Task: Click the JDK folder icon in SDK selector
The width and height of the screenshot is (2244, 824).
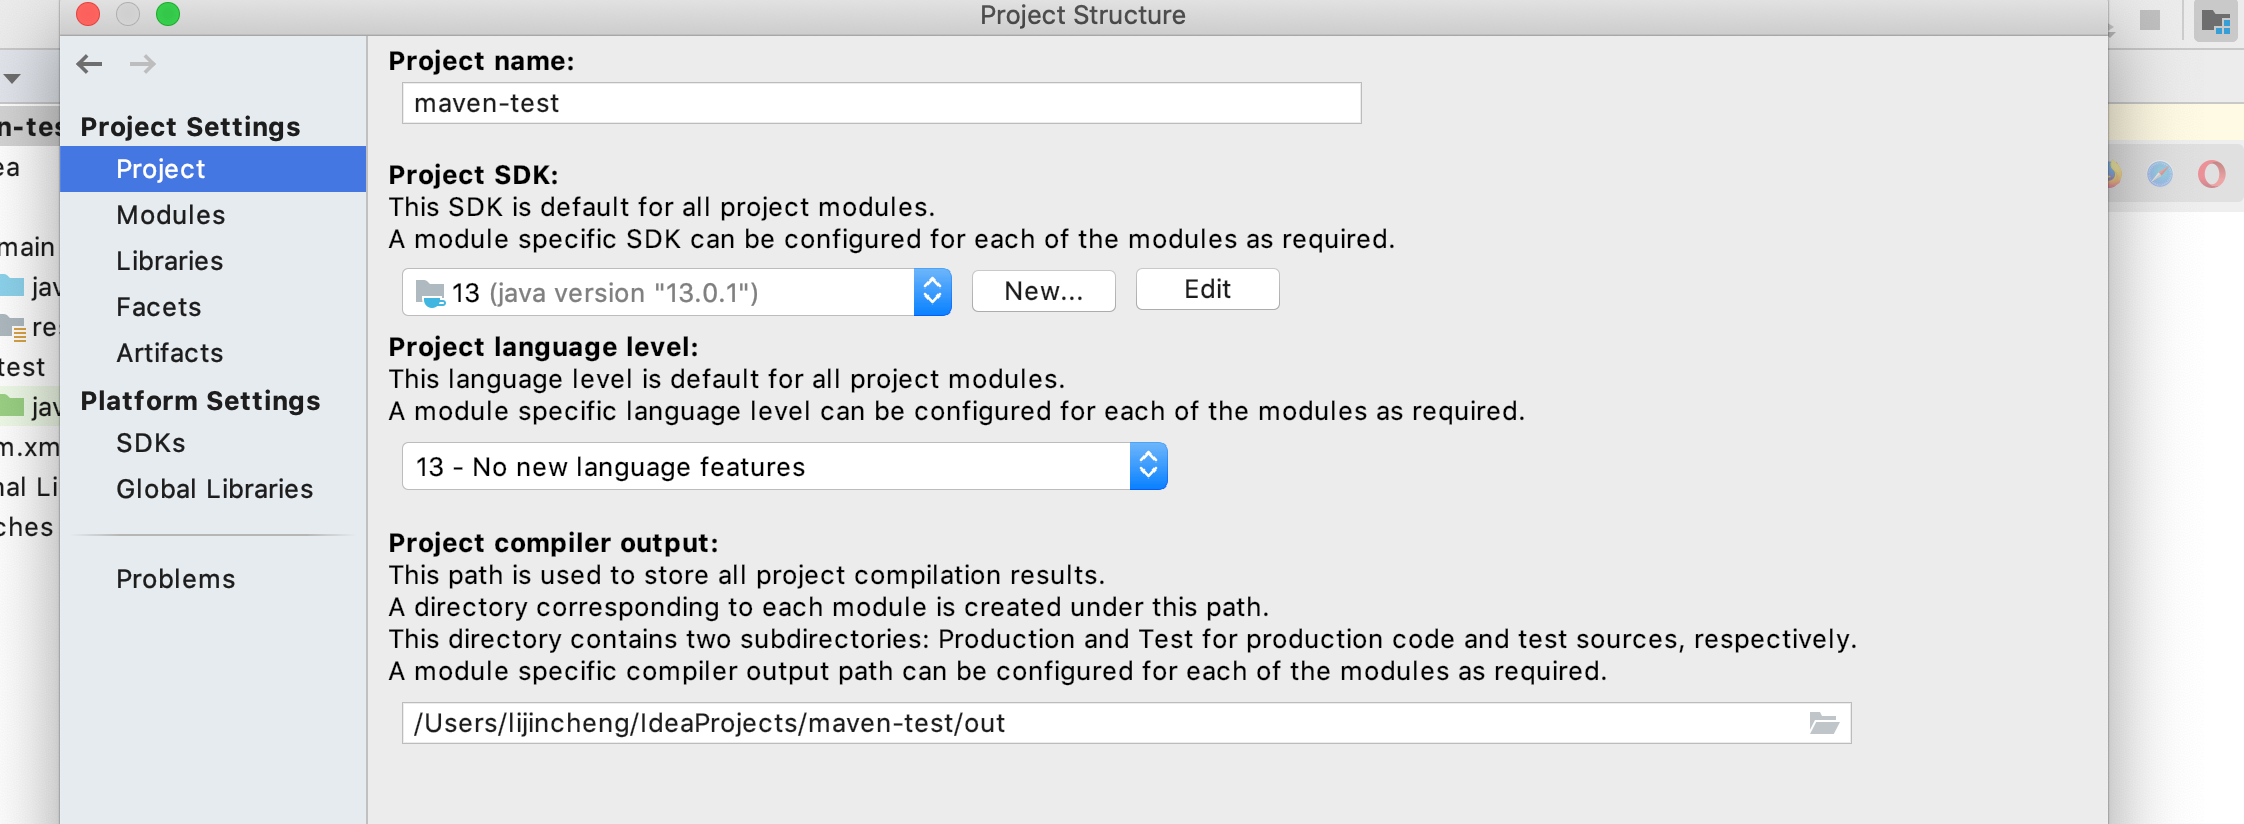Action: tap(430, 293)
